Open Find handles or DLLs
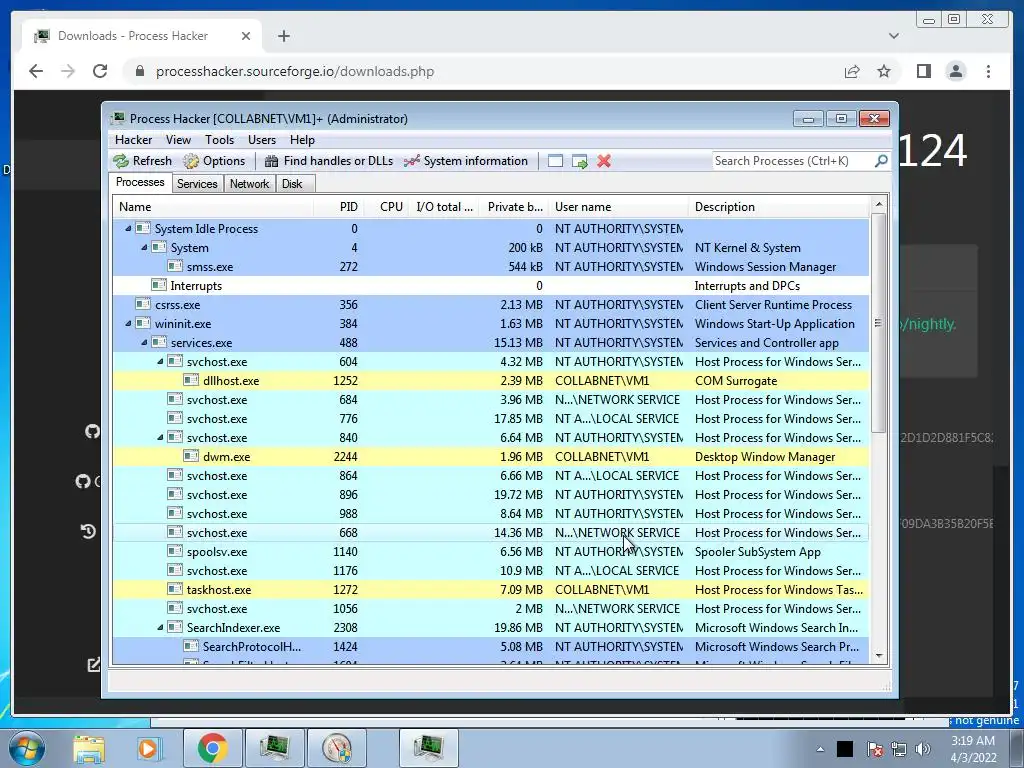 pyautogui.click(x=328, y=161)
